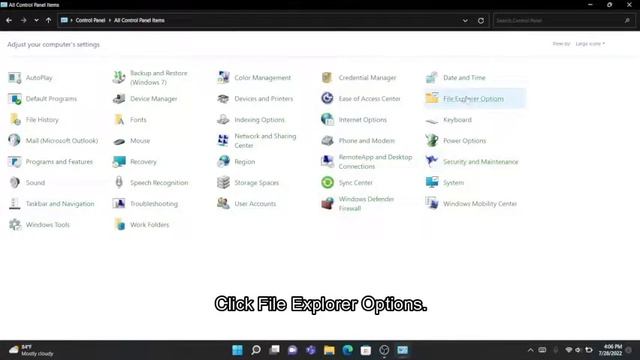
Task: Click the search magnifier in search box
Action: 627,20
